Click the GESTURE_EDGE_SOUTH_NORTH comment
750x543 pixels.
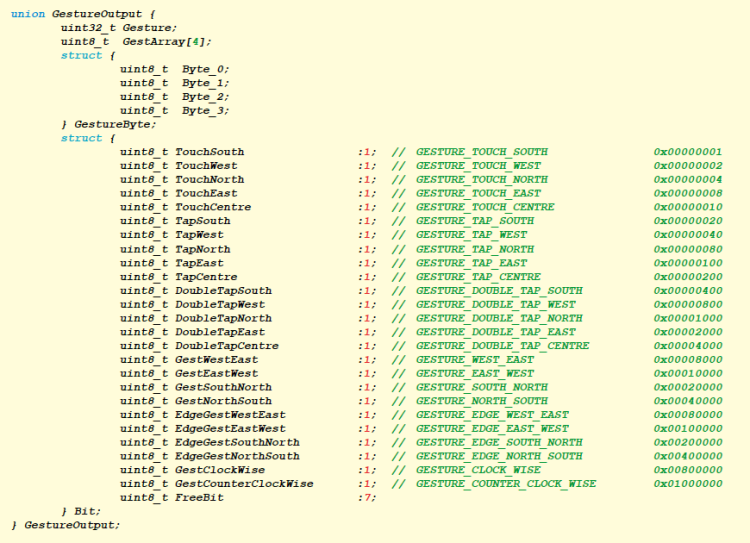pyautogui.click(x=499, y=442)
